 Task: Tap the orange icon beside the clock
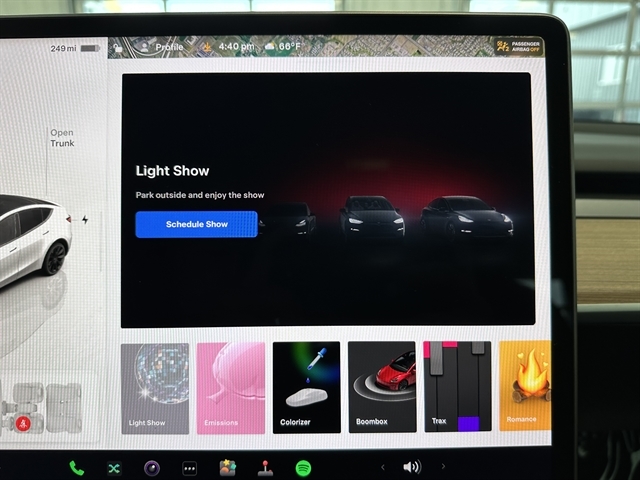pyautogui.click(x=207, y=47)
